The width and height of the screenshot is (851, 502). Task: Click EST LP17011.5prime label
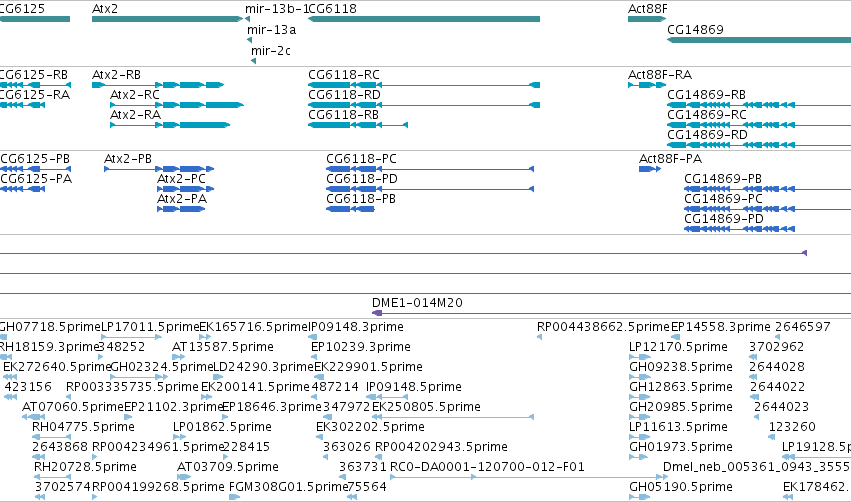[151, 327]
